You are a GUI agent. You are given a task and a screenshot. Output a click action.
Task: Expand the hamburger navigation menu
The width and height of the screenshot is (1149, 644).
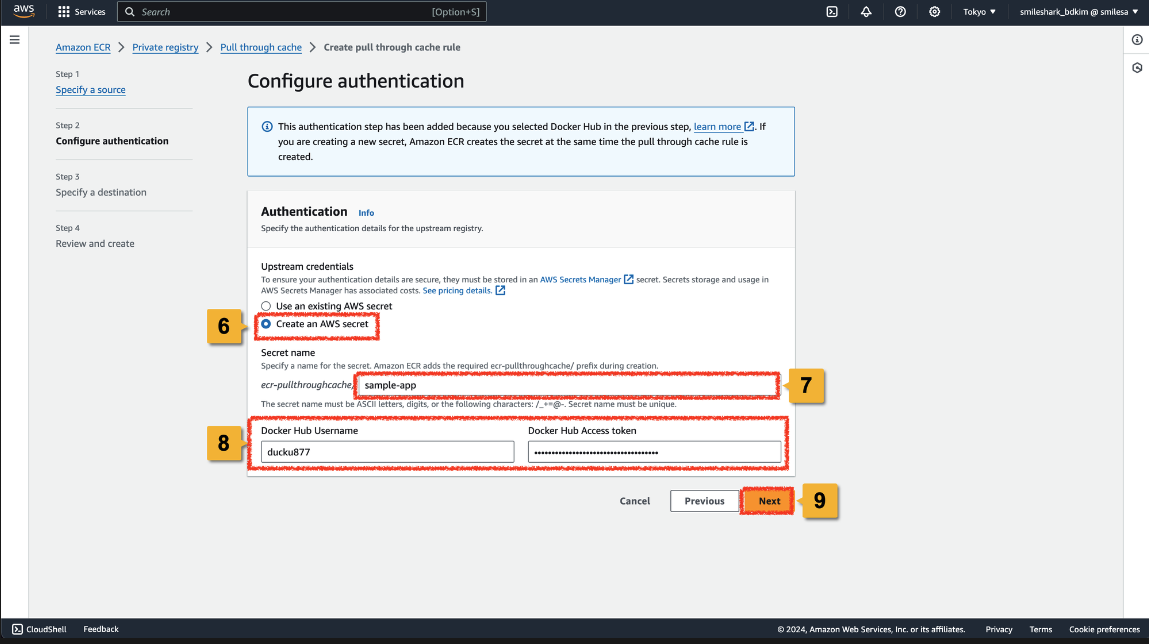pos(14,40)
